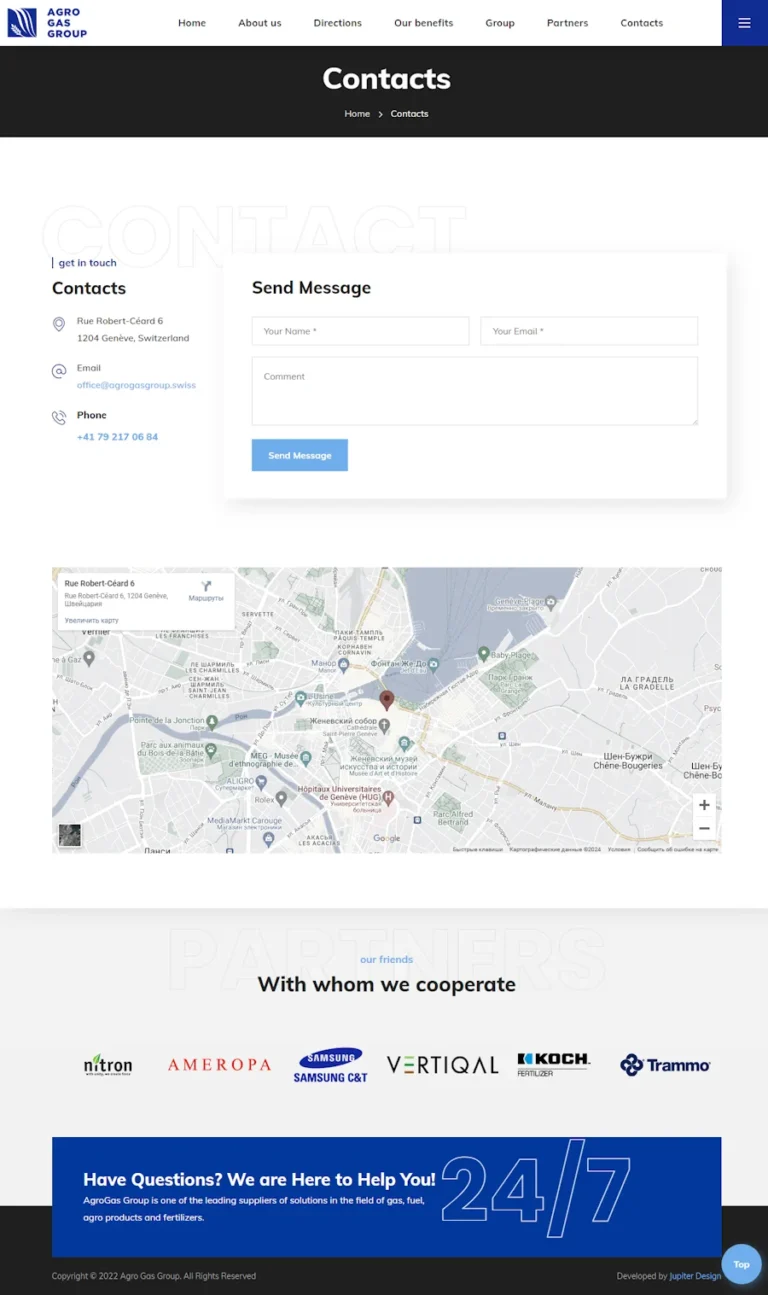Open the Home menu item
Viewport: 768px width, 1295px height.
[192, 23]
